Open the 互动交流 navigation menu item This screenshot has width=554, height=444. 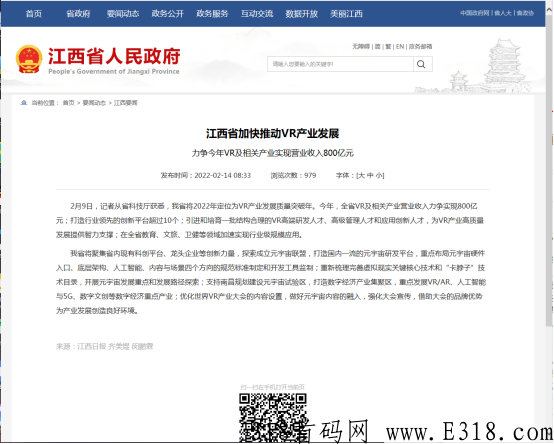point(257,13)
